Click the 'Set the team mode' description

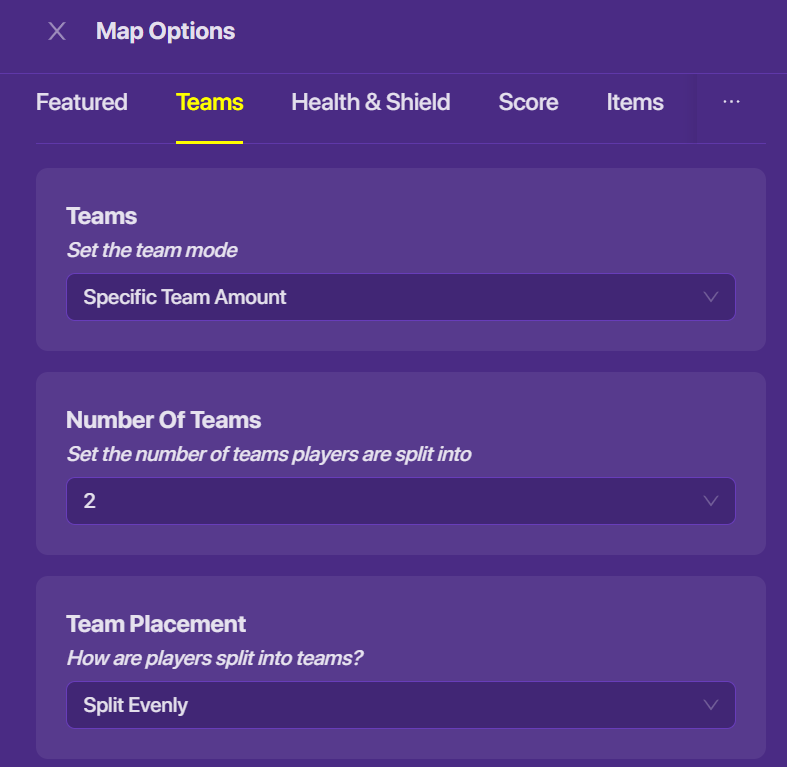(152, 250)
